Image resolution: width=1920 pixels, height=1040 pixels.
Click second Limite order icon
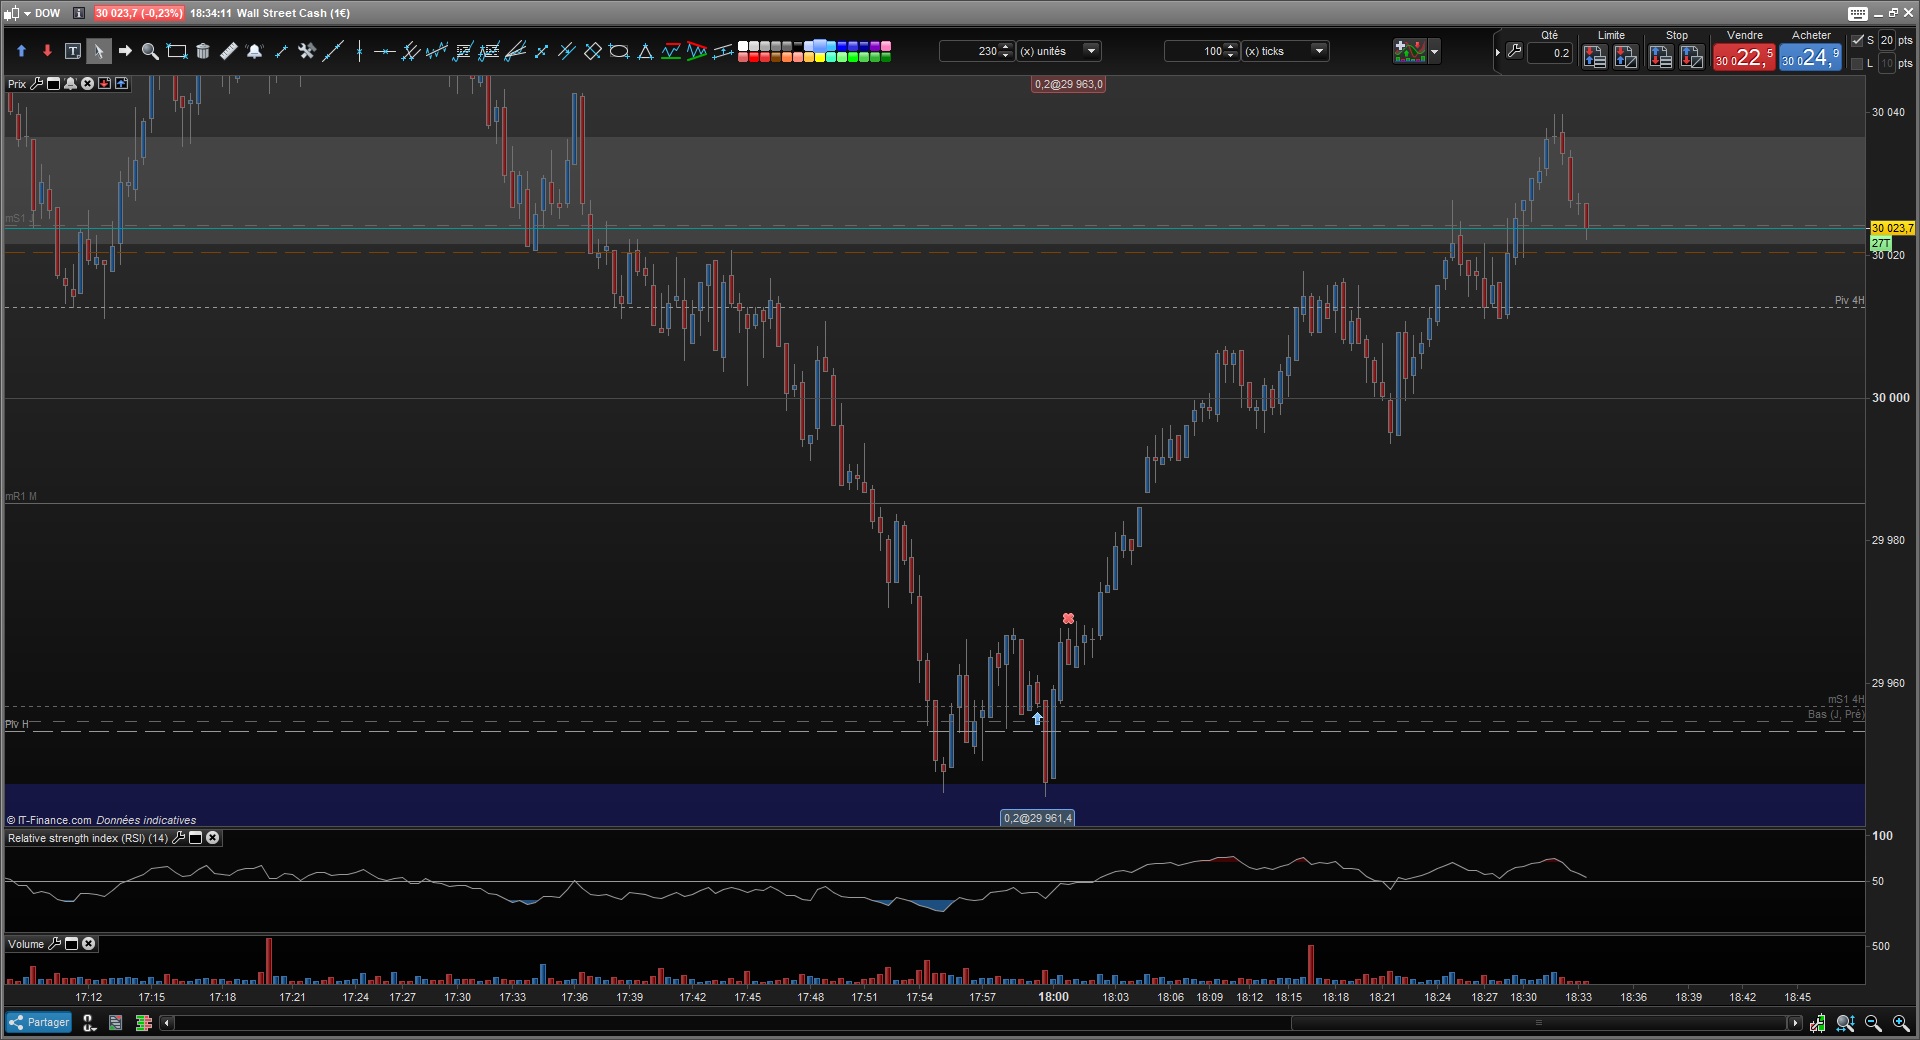coord(1626,57)
